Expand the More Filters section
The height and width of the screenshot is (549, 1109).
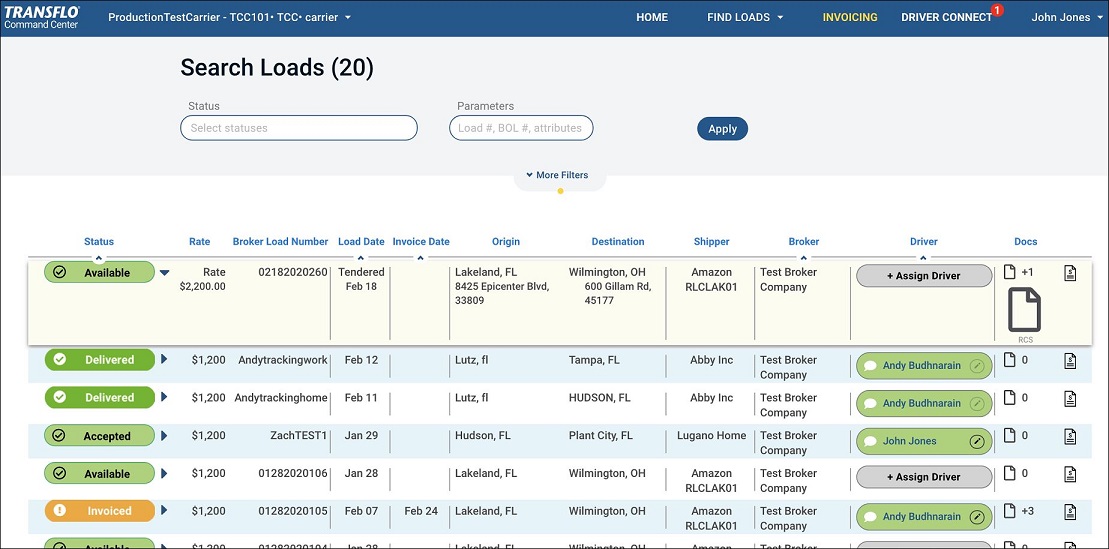(558, 175)
